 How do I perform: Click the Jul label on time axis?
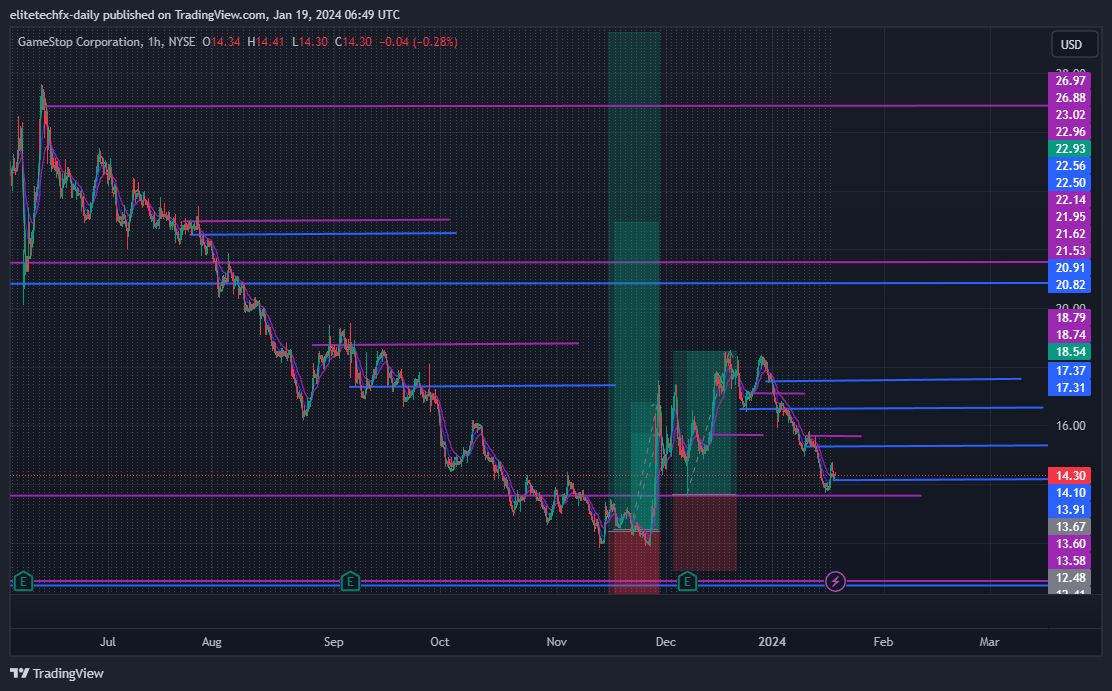[x=108, y=642]
